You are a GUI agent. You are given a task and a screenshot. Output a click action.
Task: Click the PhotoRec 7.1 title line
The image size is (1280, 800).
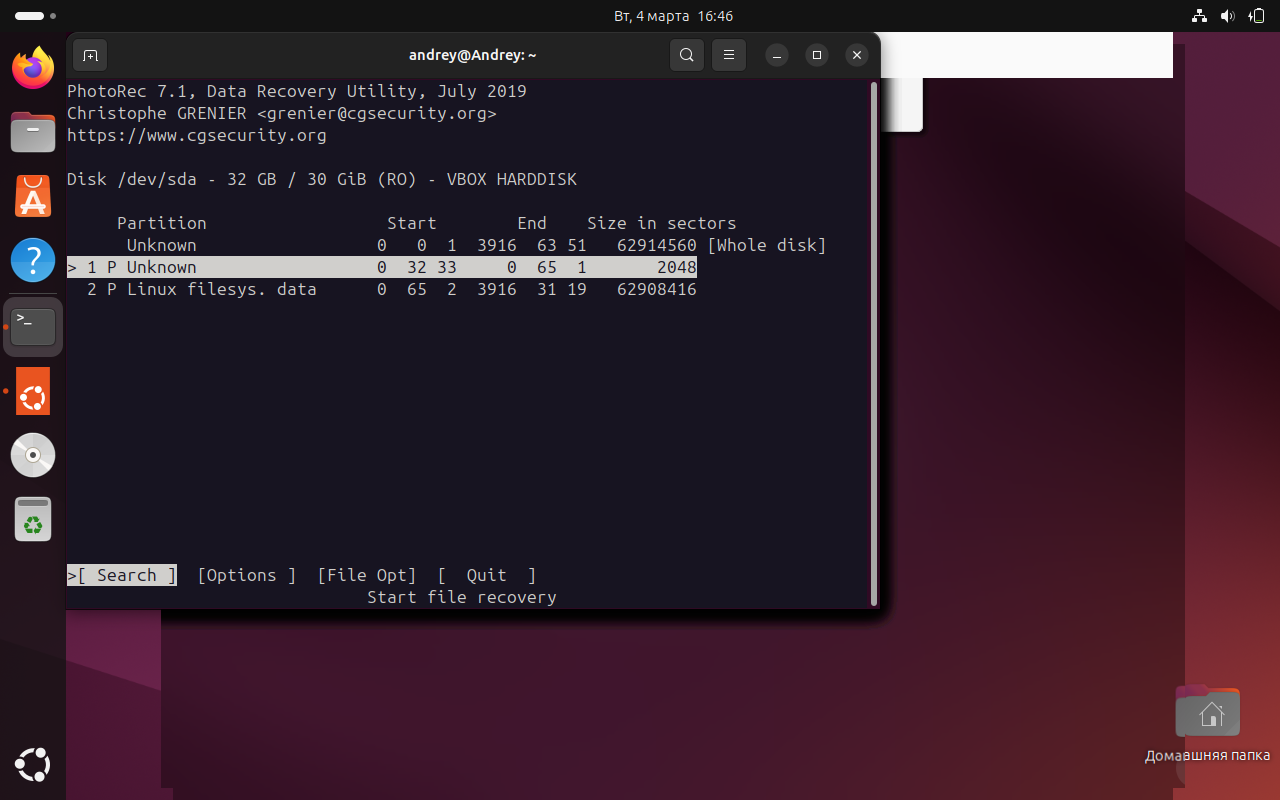[297, 91]
